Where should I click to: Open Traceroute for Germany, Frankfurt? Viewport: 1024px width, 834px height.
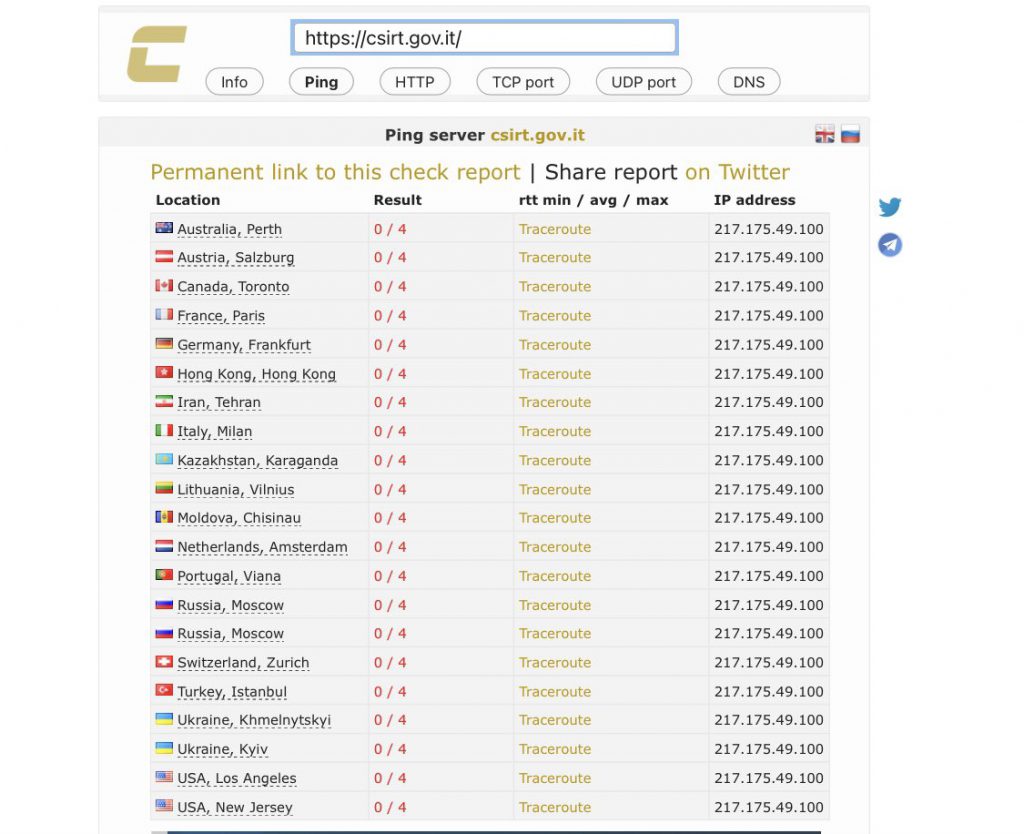(x=555, y=344)
